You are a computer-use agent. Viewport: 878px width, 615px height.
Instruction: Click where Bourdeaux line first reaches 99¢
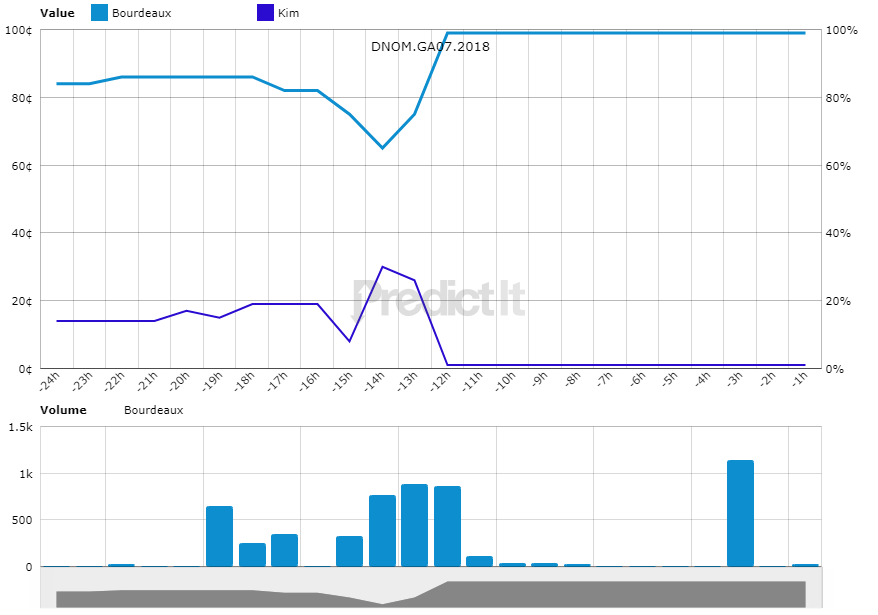447,33
